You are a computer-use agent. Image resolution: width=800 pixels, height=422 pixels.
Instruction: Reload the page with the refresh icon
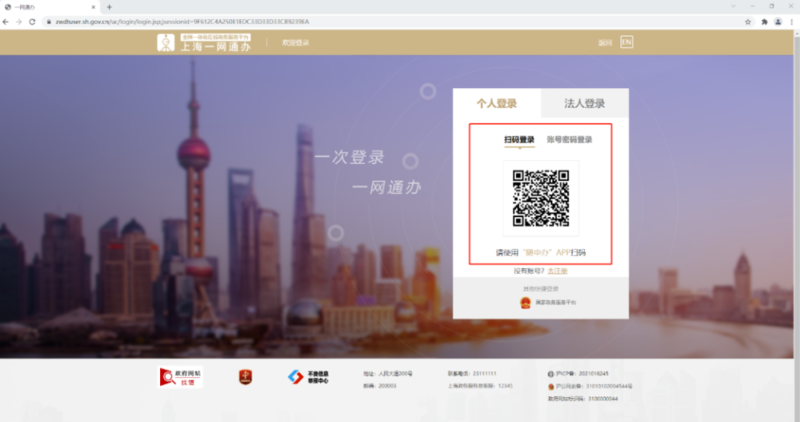(32, 22)
